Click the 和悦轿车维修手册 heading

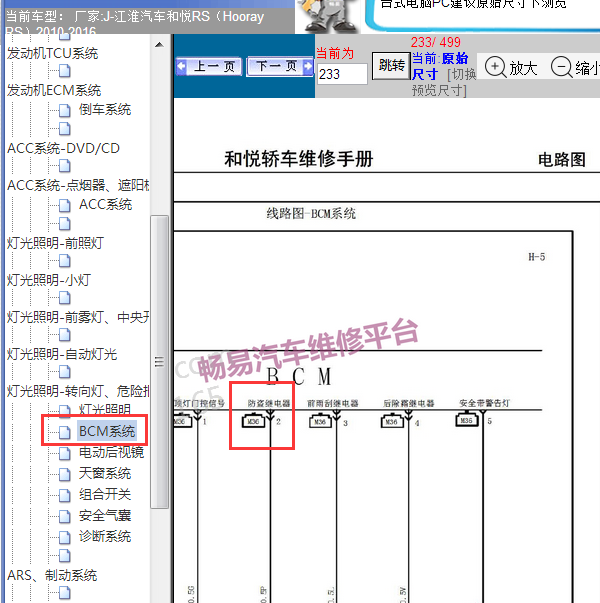click(299, 159)
